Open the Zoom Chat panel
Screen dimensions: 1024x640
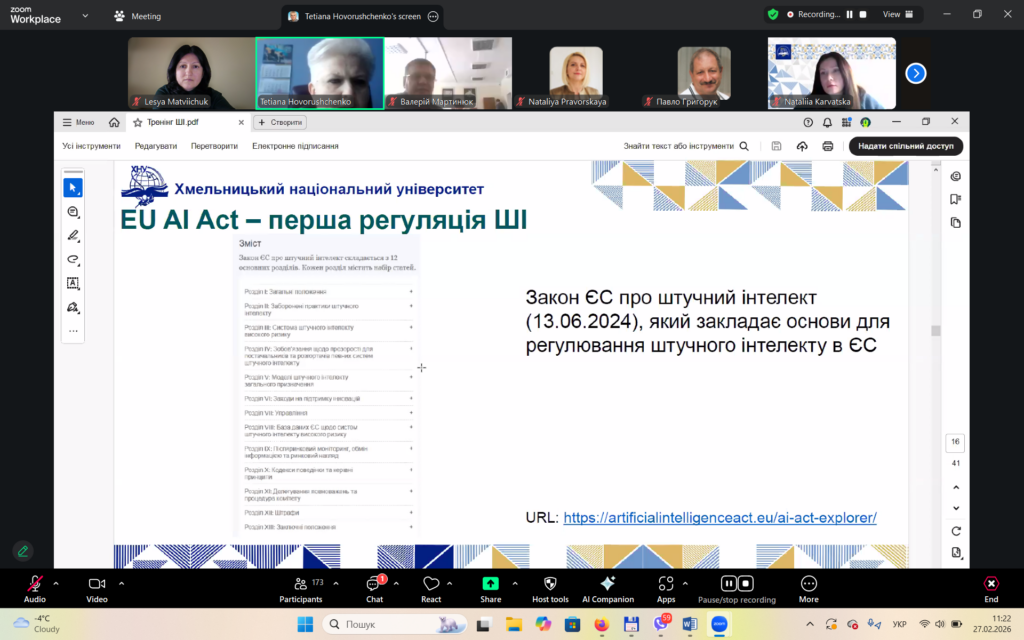(374, 587)
